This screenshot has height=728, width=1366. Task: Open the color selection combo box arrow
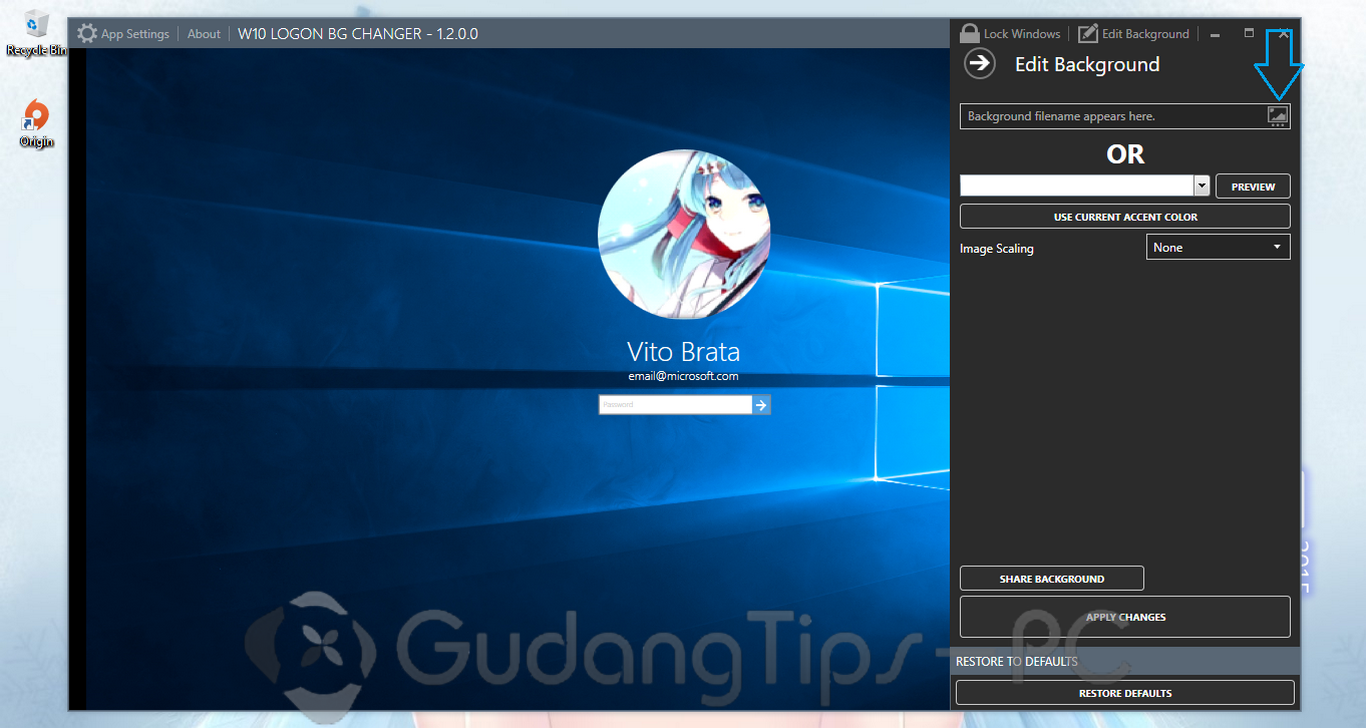1202,186
